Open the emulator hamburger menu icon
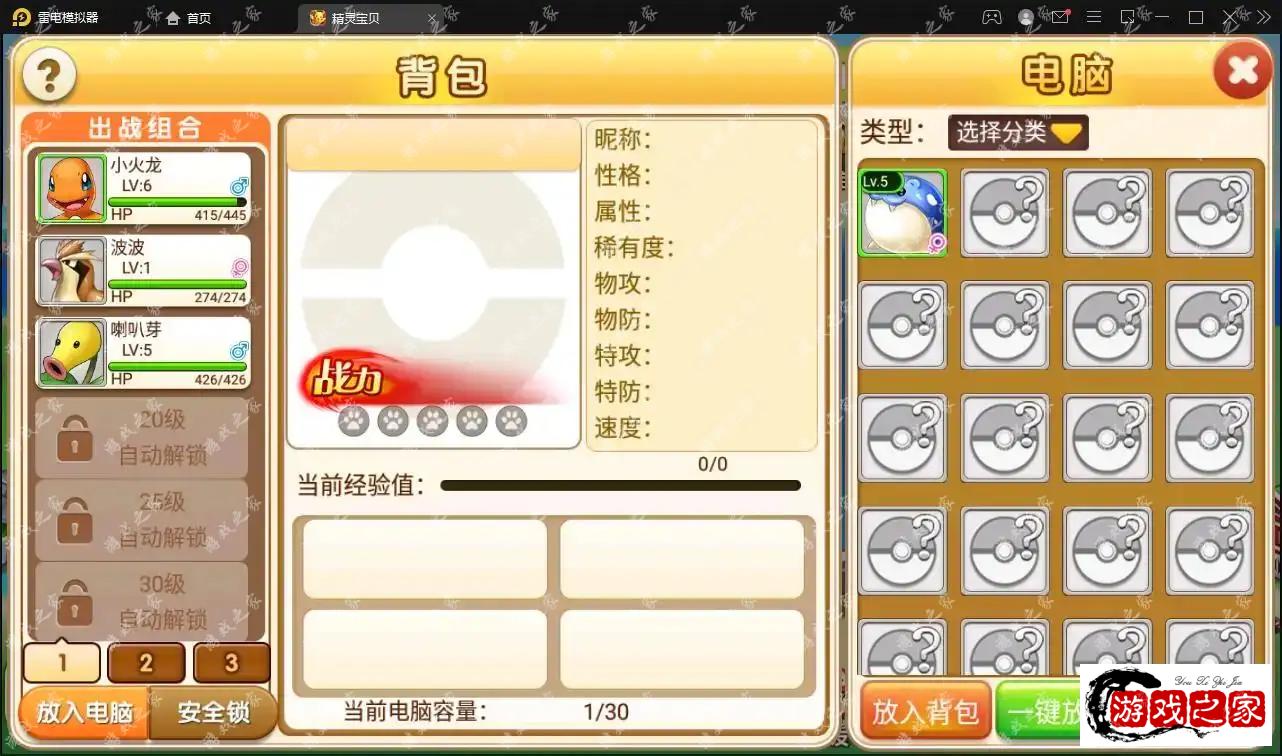 click(x=1094, y=17)
